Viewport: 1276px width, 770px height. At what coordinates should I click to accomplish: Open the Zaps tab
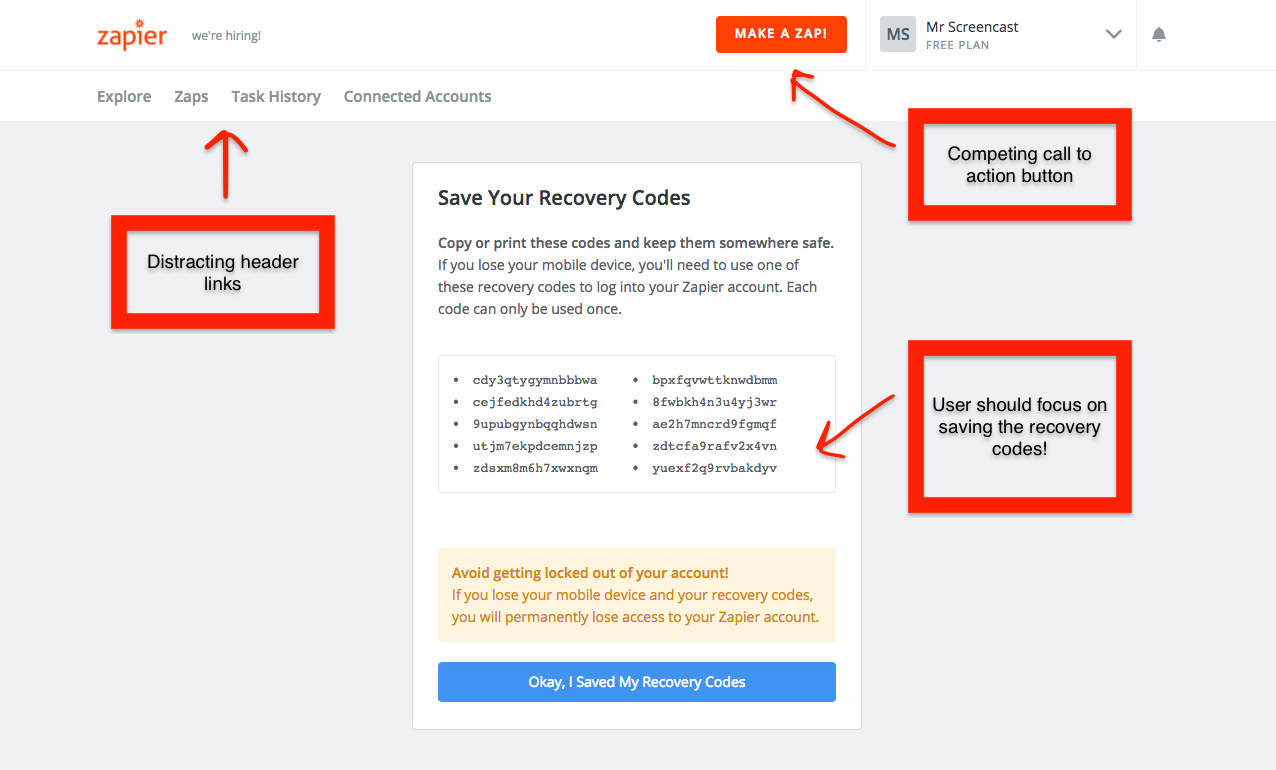[x=191, y=96]
